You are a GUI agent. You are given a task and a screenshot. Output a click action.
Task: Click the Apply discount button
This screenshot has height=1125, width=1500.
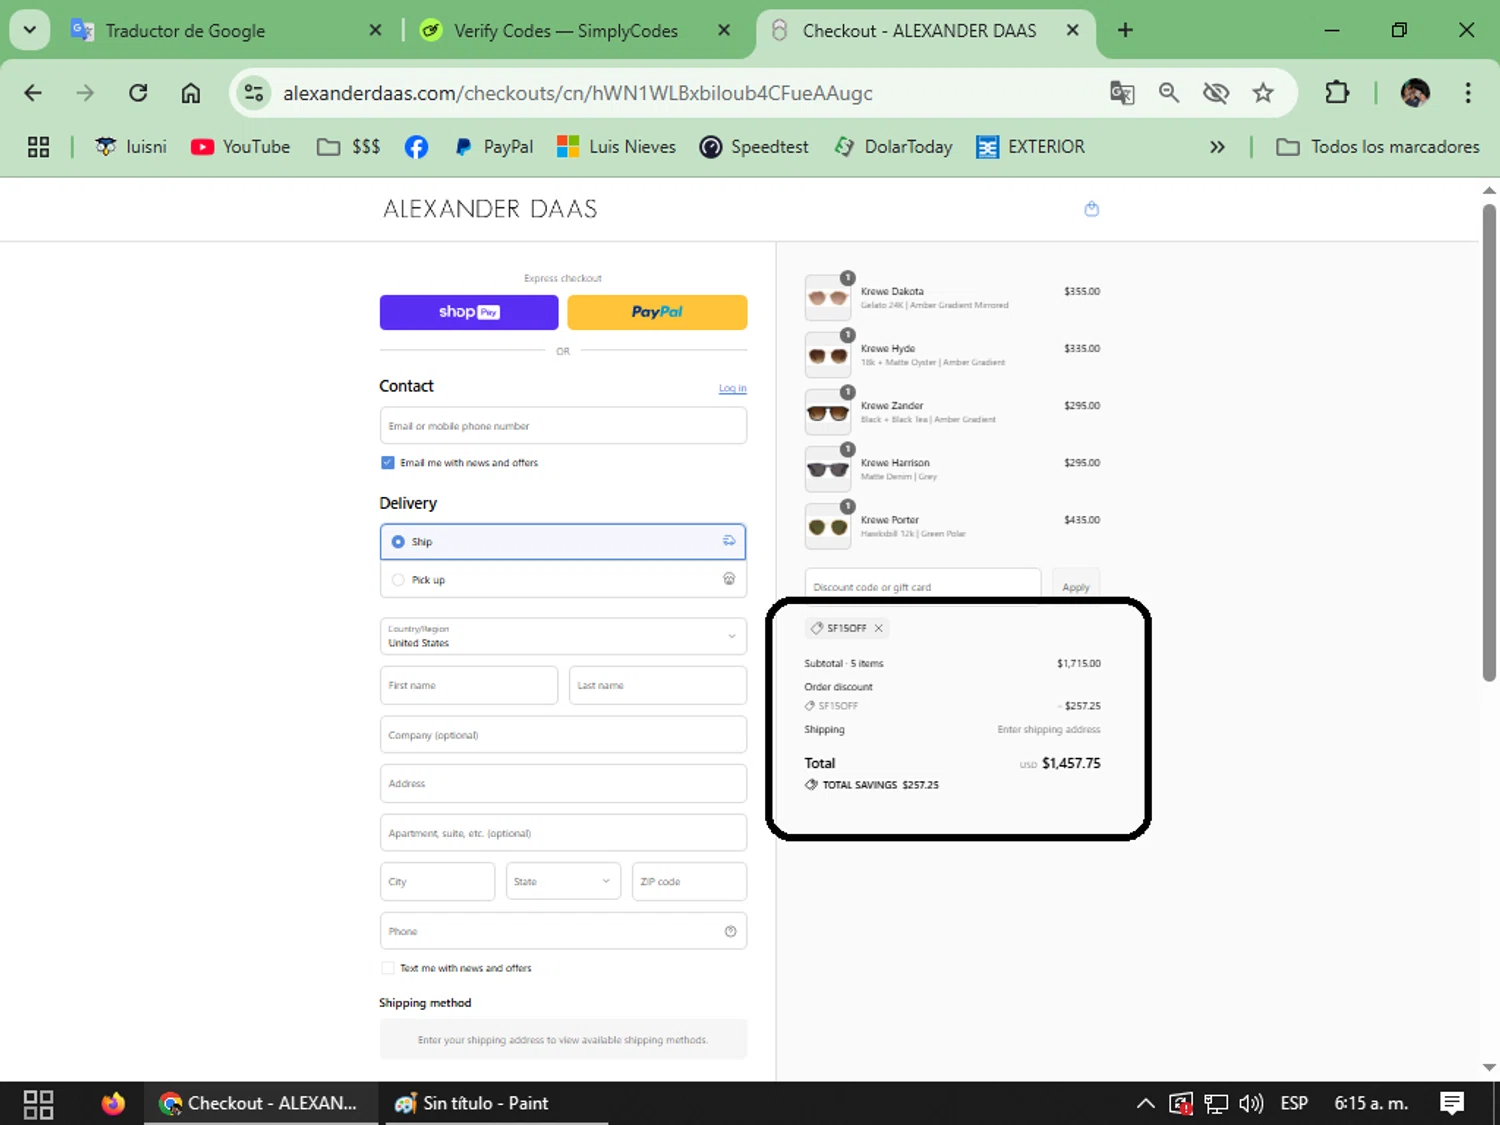[1076, 587]
